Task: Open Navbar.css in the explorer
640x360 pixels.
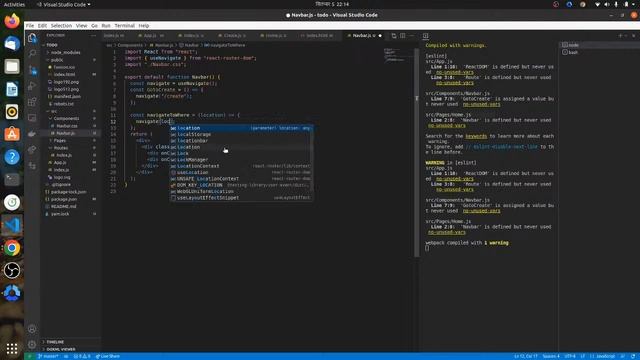Action: [x=67, y=126]
